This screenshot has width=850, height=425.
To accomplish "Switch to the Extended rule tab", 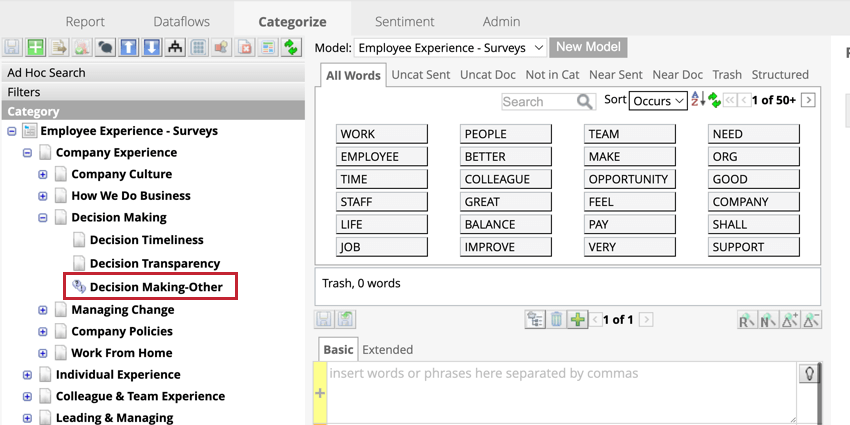I will 388,350.
